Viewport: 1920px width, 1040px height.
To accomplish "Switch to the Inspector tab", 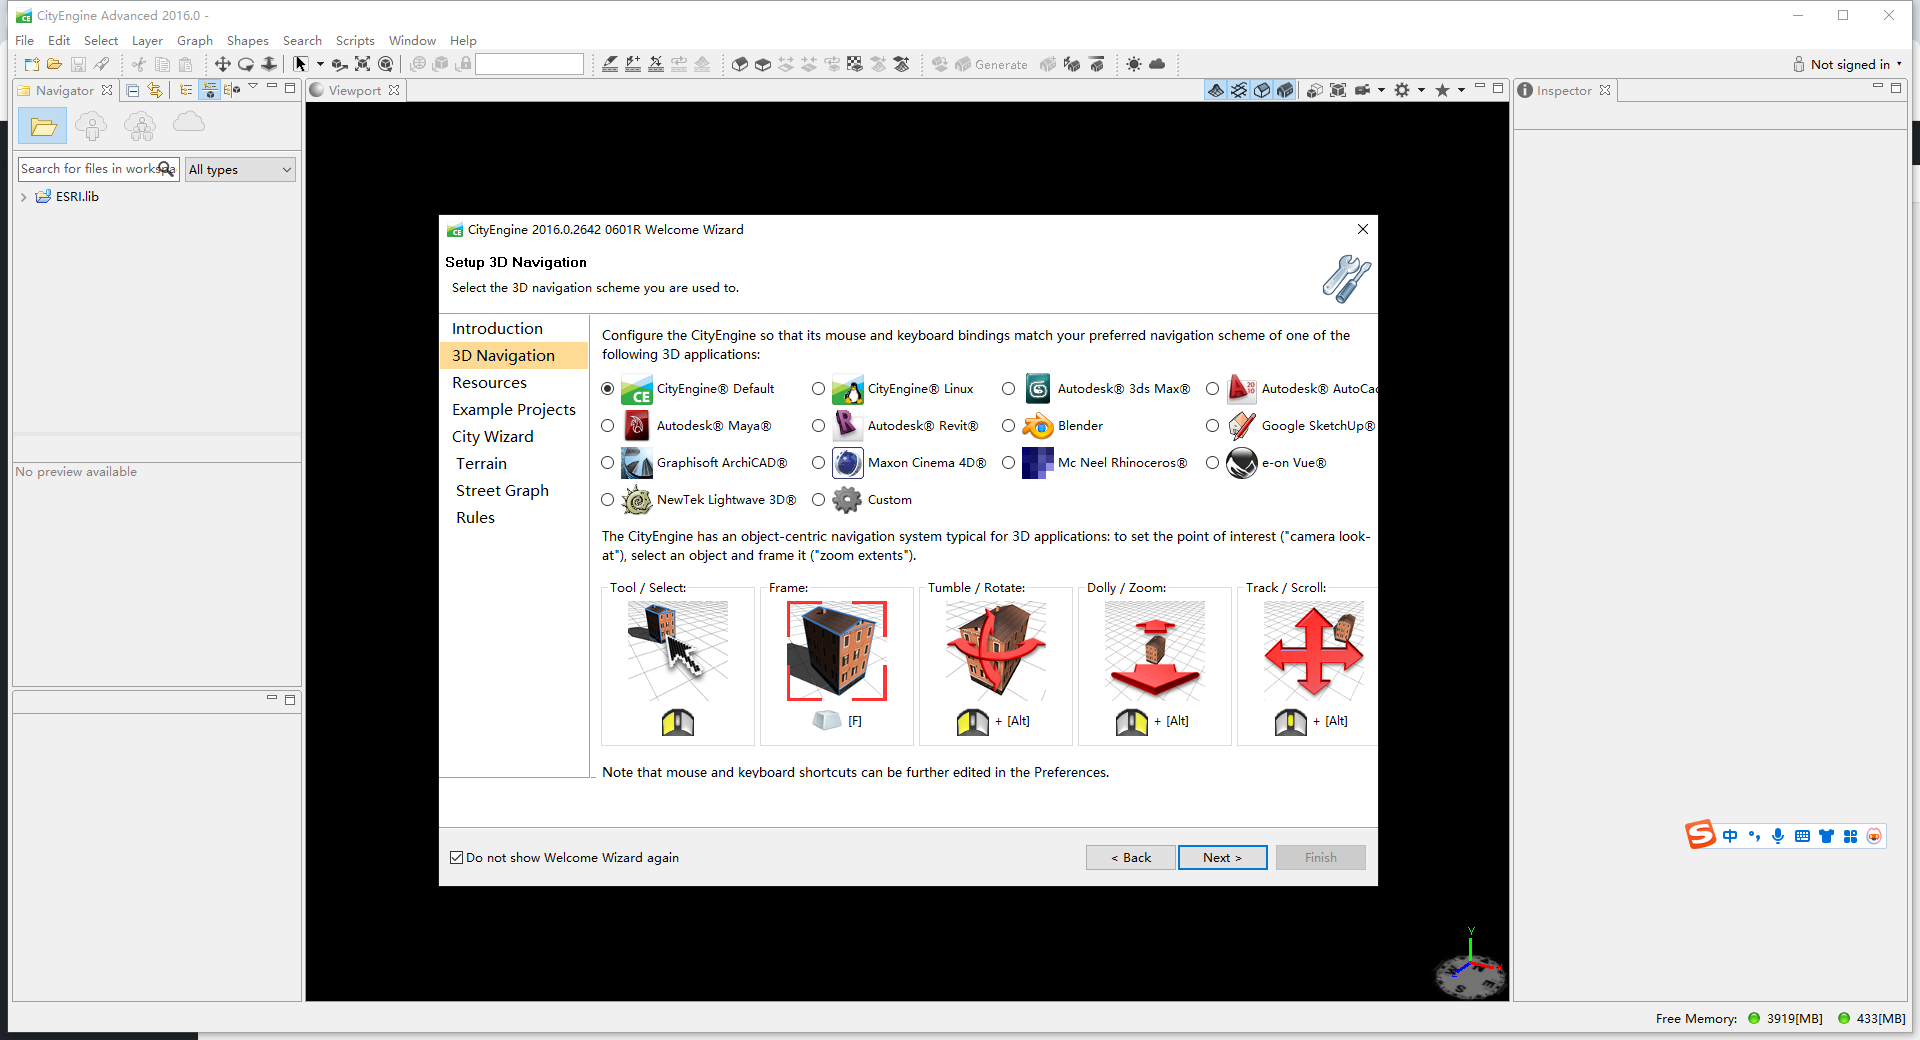I will tap(1564, 90).
